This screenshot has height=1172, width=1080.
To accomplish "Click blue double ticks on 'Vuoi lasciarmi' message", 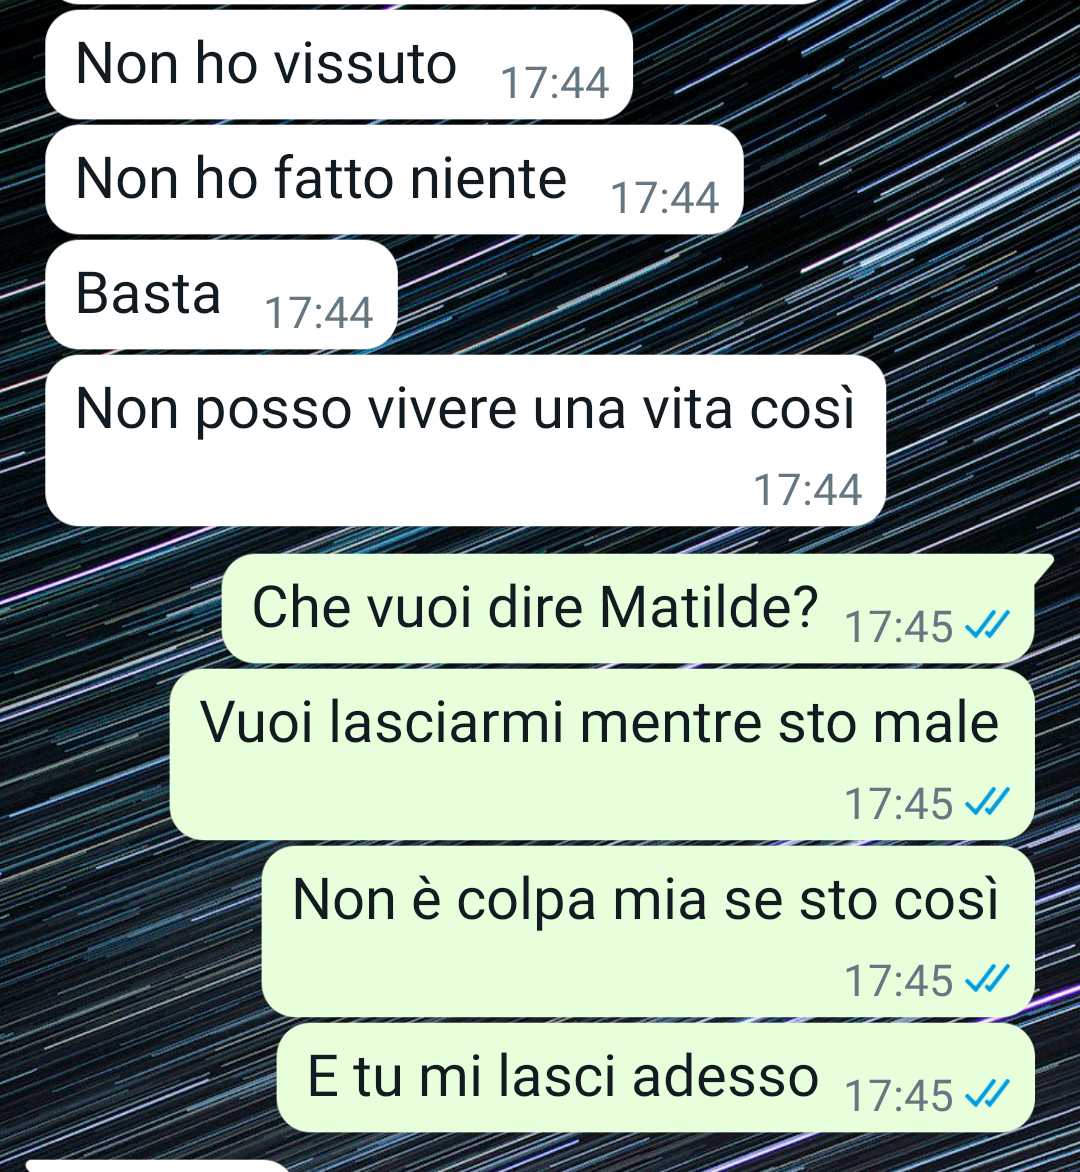I will [987, 803].
